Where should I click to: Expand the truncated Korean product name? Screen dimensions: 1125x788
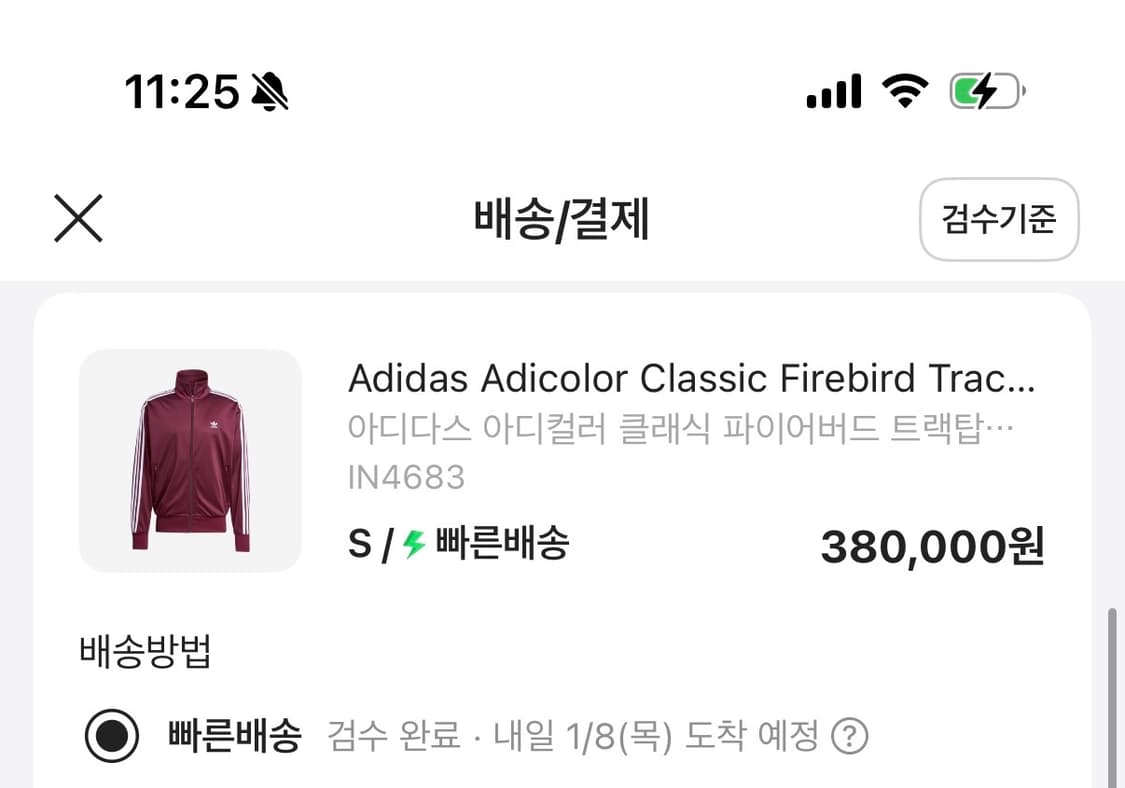[683, 428]
